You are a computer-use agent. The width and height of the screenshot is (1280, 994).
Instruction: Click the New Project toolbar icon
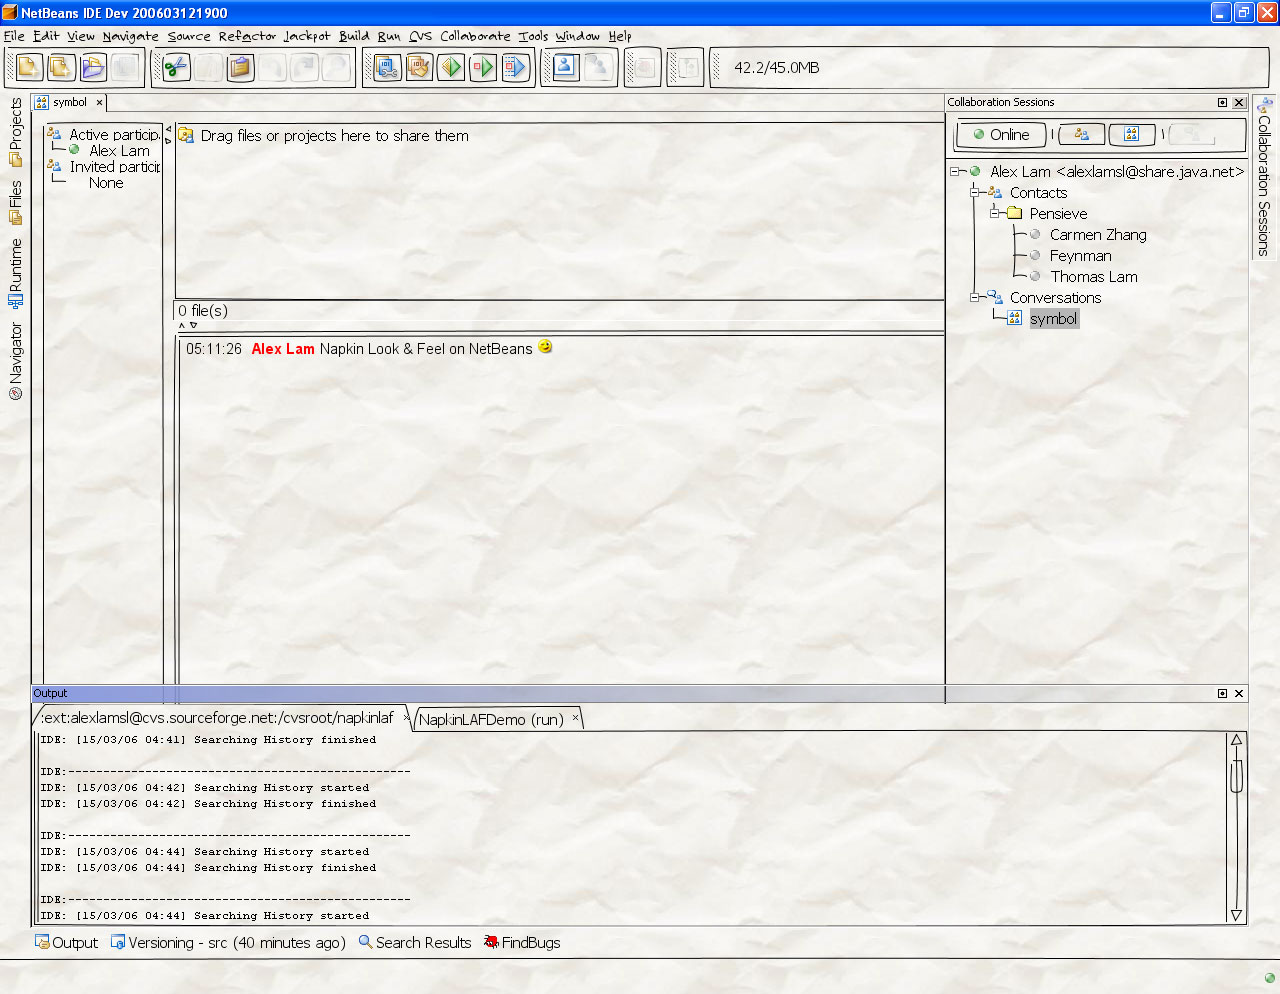(x=28, y=68)
